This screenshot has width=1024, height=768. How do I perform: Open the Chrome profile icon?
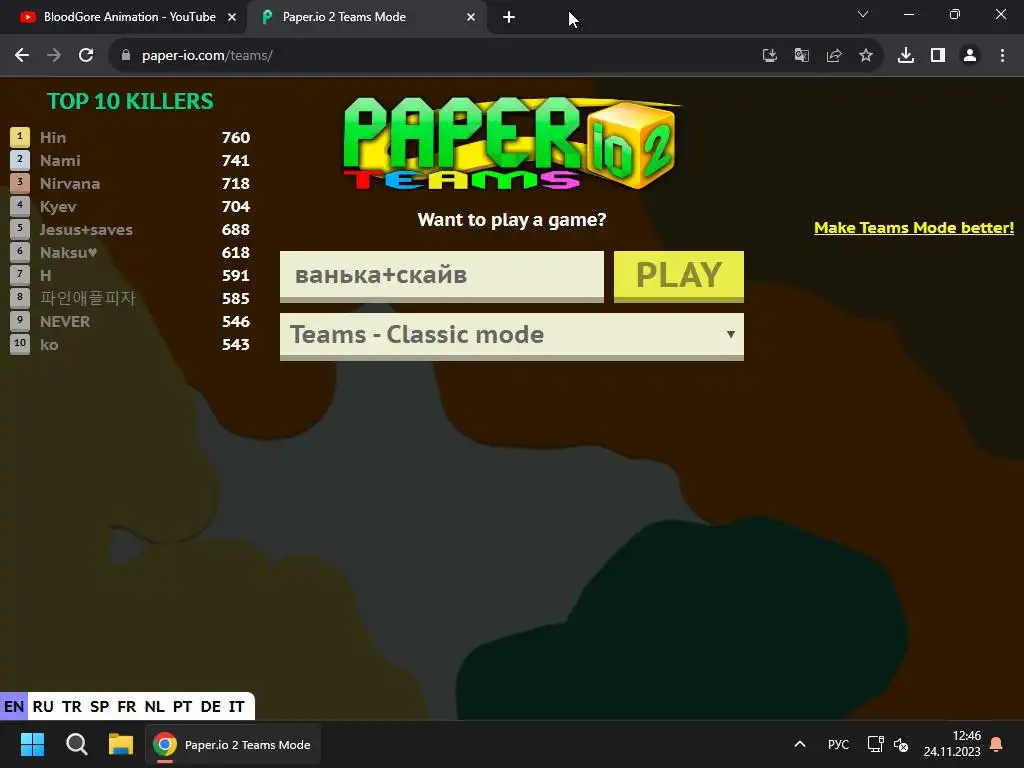[x=970, y=56]
